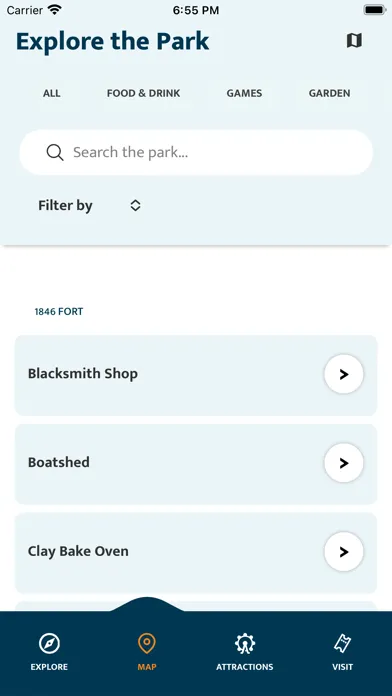Open the Filter by dropdown label
This screenshot has width=392, height=696.
65,206
